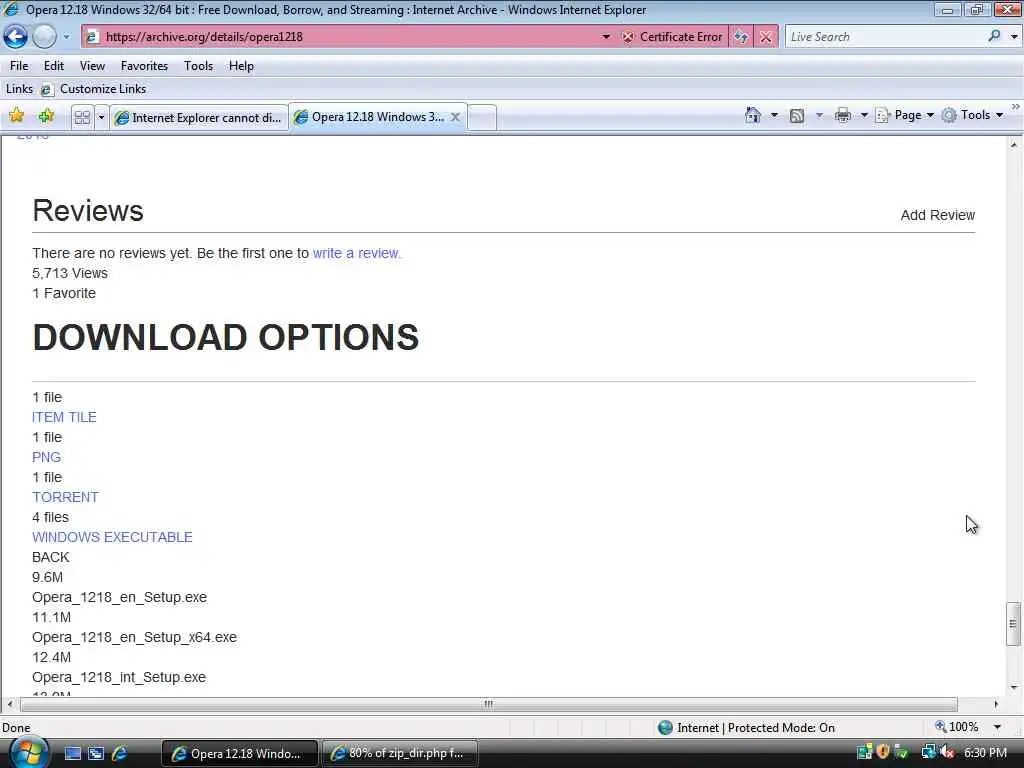Open the ITEM TILE download link
Screen dimensions: 1024x768
tap(64, 417)
